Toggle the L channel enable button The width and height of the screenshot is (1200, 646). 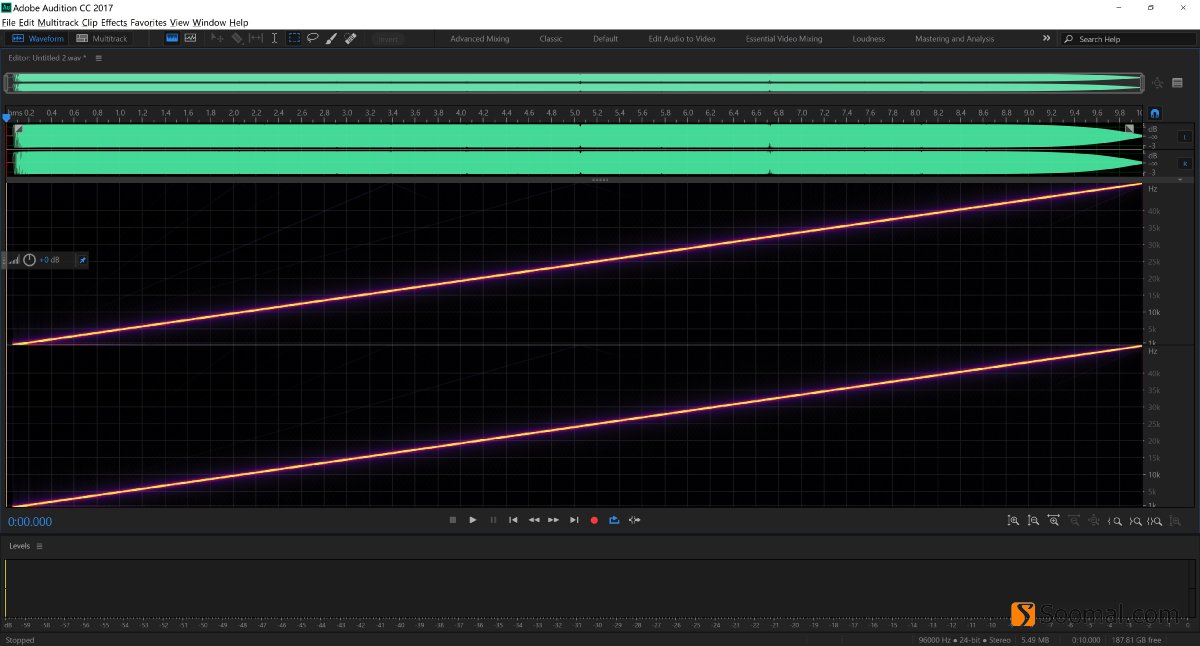coord(1185,136)
